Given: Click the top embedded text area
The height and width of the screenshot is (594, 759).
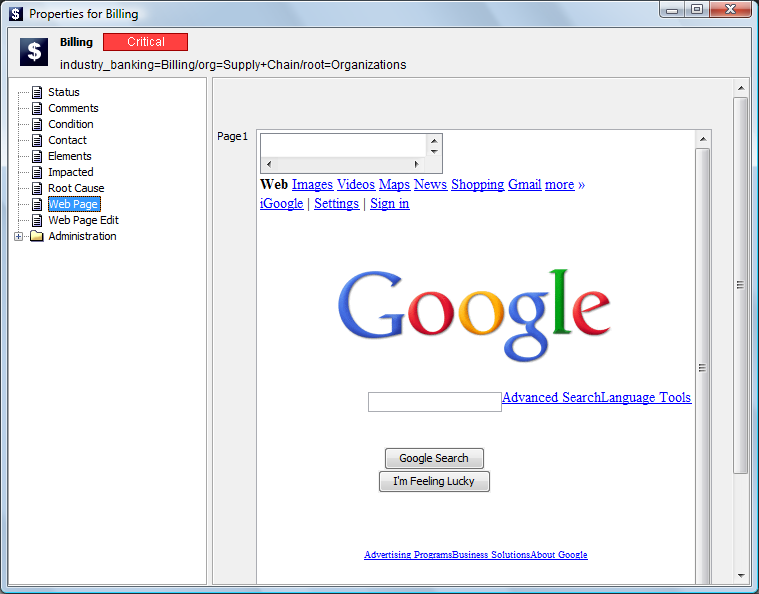Looking at the screenshot, I should tap(343, 145).
